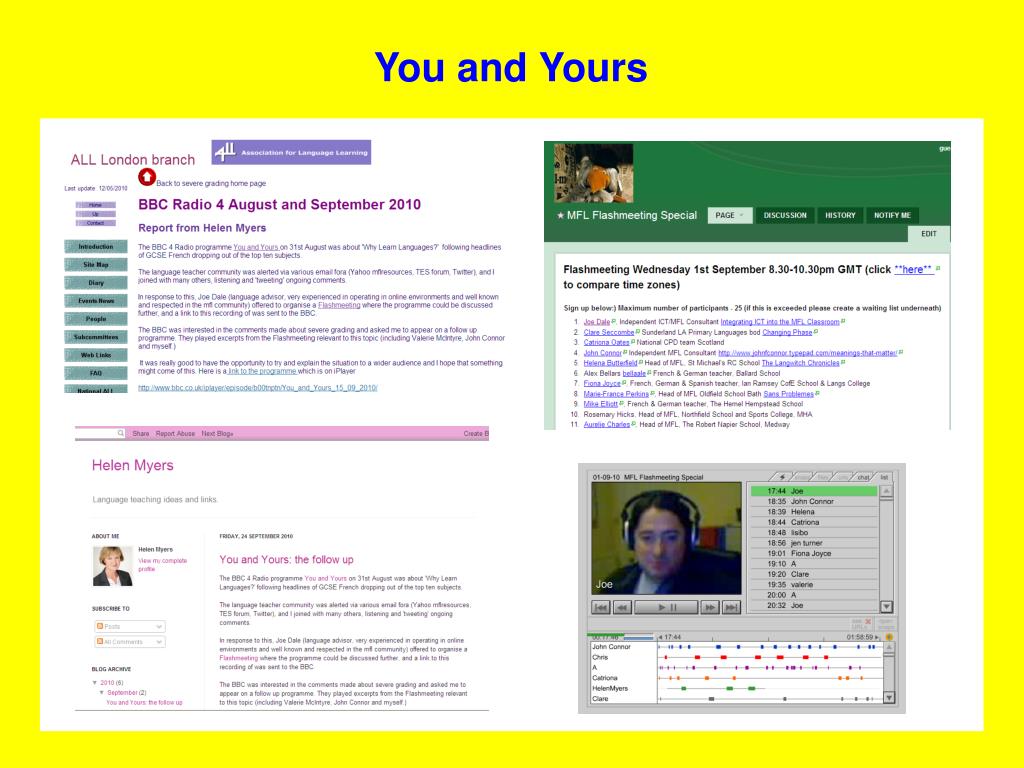Click the EDIT tab on wiki page
Viewport: 1024px width, 768px height.
point(929,234)
